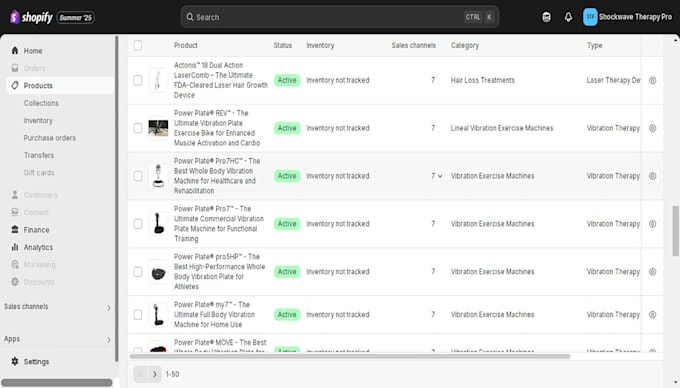Viewport: 680px width, 388px height.
Task: Click "Lineal Vibration Exercise Machines" category cell
Action: [502, 128]
